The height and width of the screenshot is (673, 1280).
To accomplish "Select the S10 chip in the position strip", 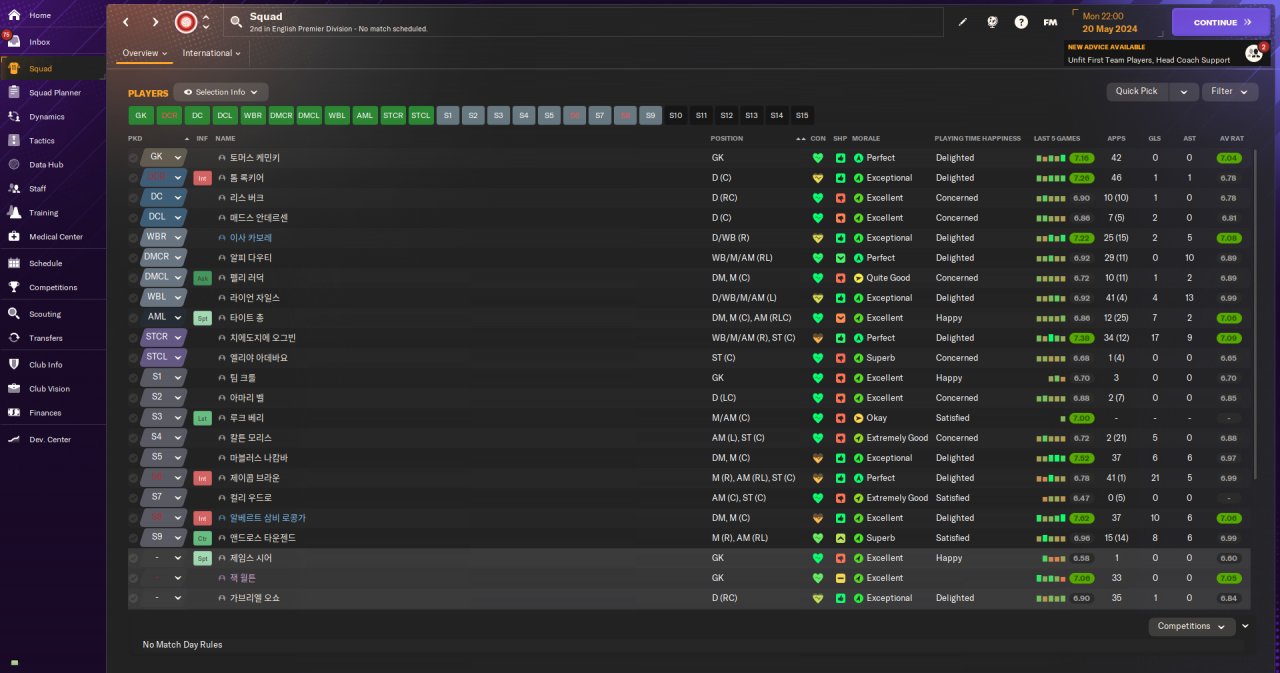I will pyautogui.click(x=676, y=116).
